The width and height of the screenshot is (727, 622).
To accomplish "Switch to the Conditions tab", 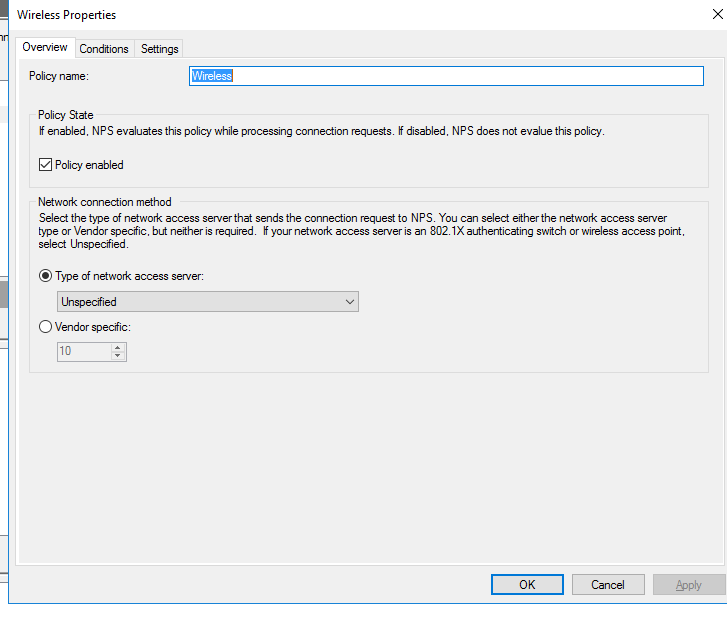I will click(104, 49).
